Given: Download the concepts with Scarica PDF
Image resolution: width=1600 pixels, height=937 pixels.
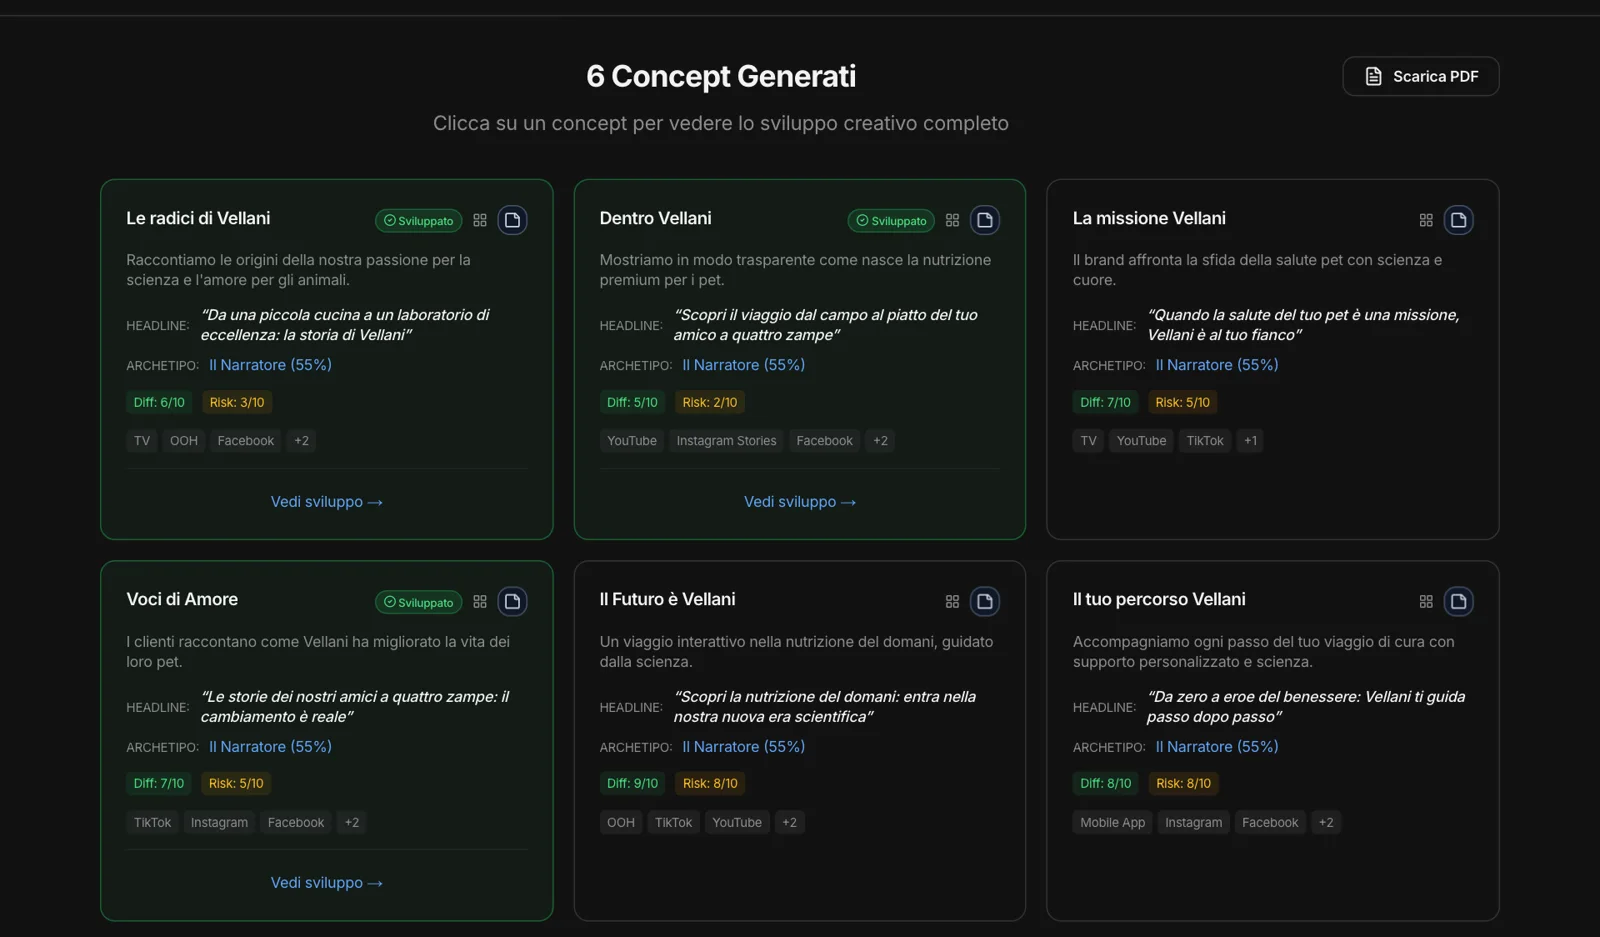Looking at the screenshot, I should coord(1420,76).
